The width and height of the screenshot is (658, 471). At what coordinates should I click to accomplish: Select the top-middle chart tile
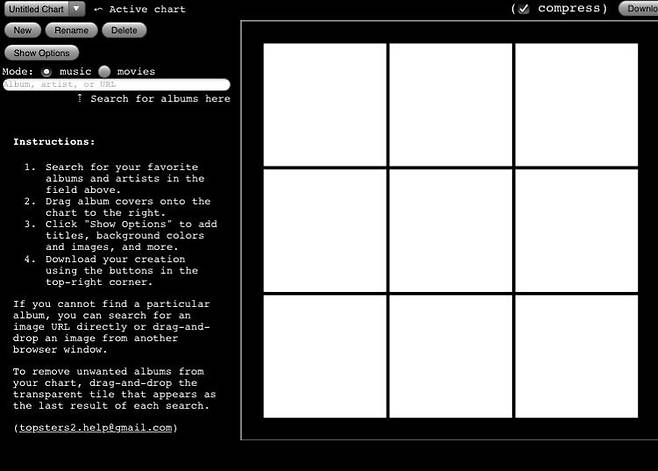tap(450, 104)
